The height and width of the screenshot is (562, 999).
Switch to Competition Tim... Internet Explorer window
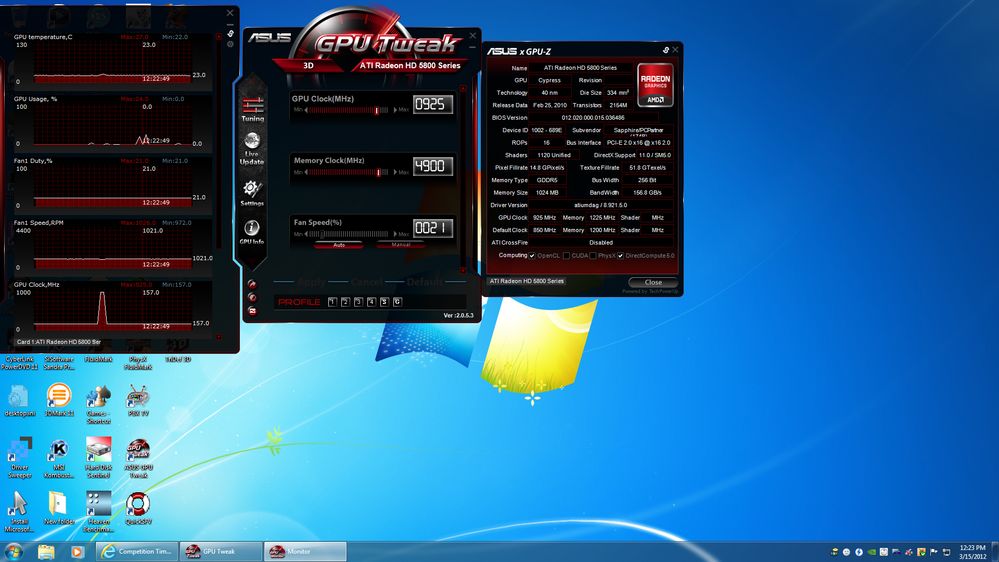pos(137,551)
